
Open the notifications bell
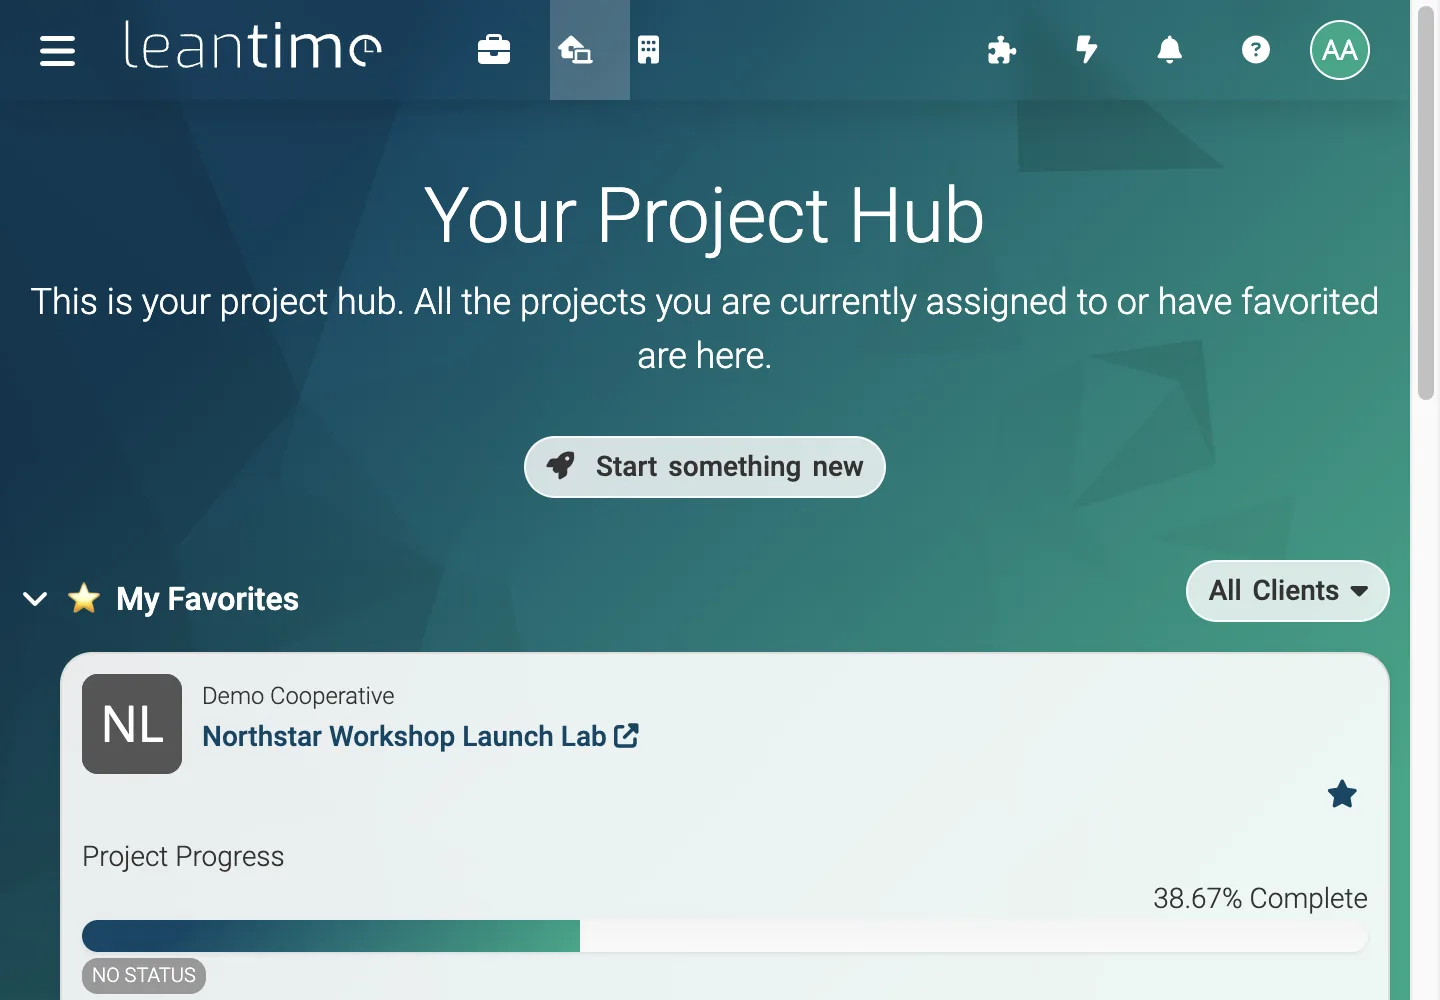coord(1169,50)
